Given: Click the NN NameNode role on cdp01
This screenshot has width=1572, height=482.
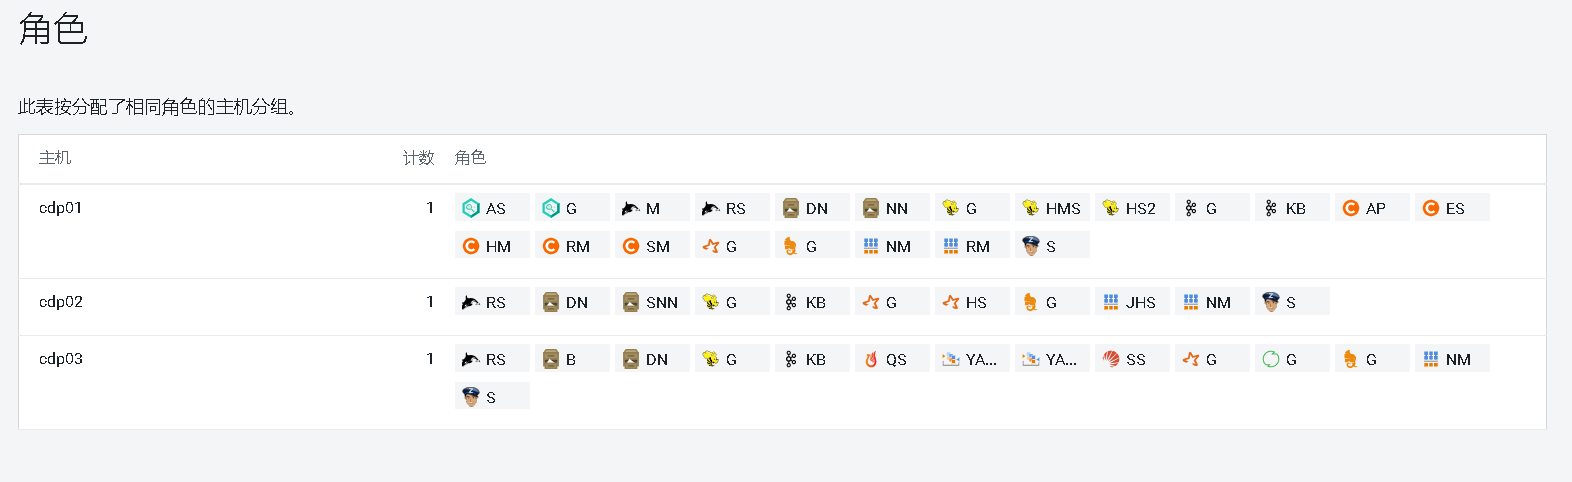Looking at the screenshot, I should pyautogui.click(x=891, y=208).
